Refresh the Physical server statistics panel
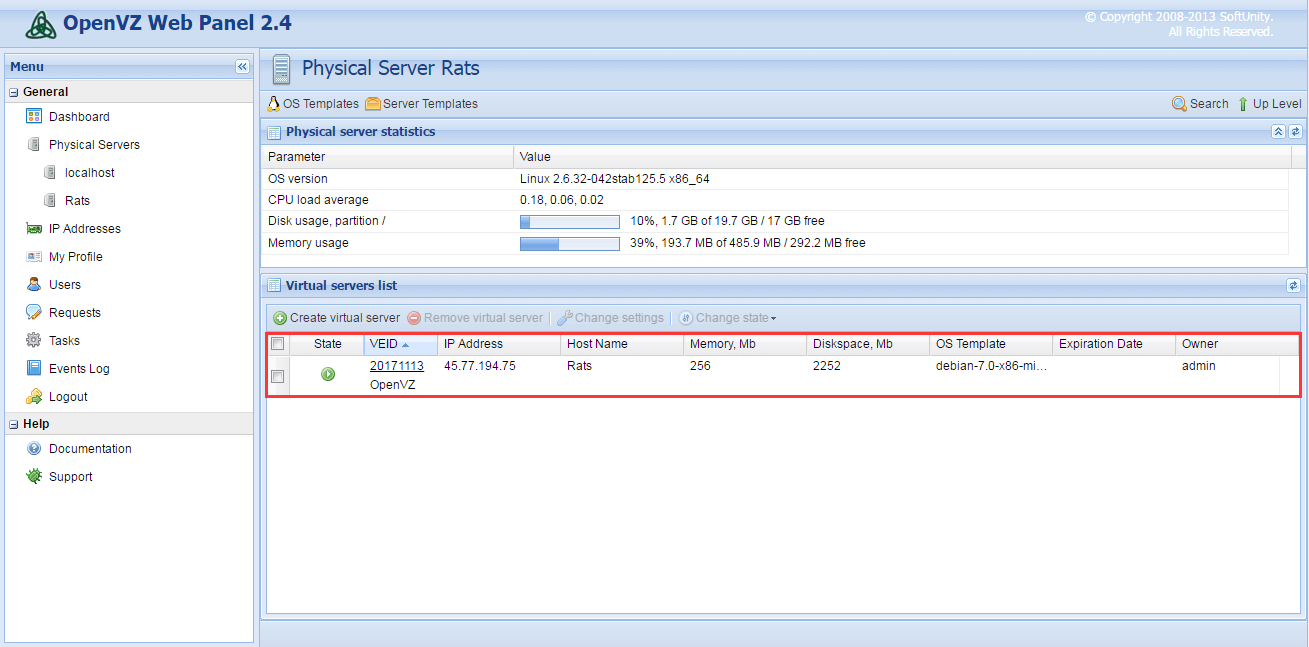Screen dimensions: 1309x647 pos(1295,132)
